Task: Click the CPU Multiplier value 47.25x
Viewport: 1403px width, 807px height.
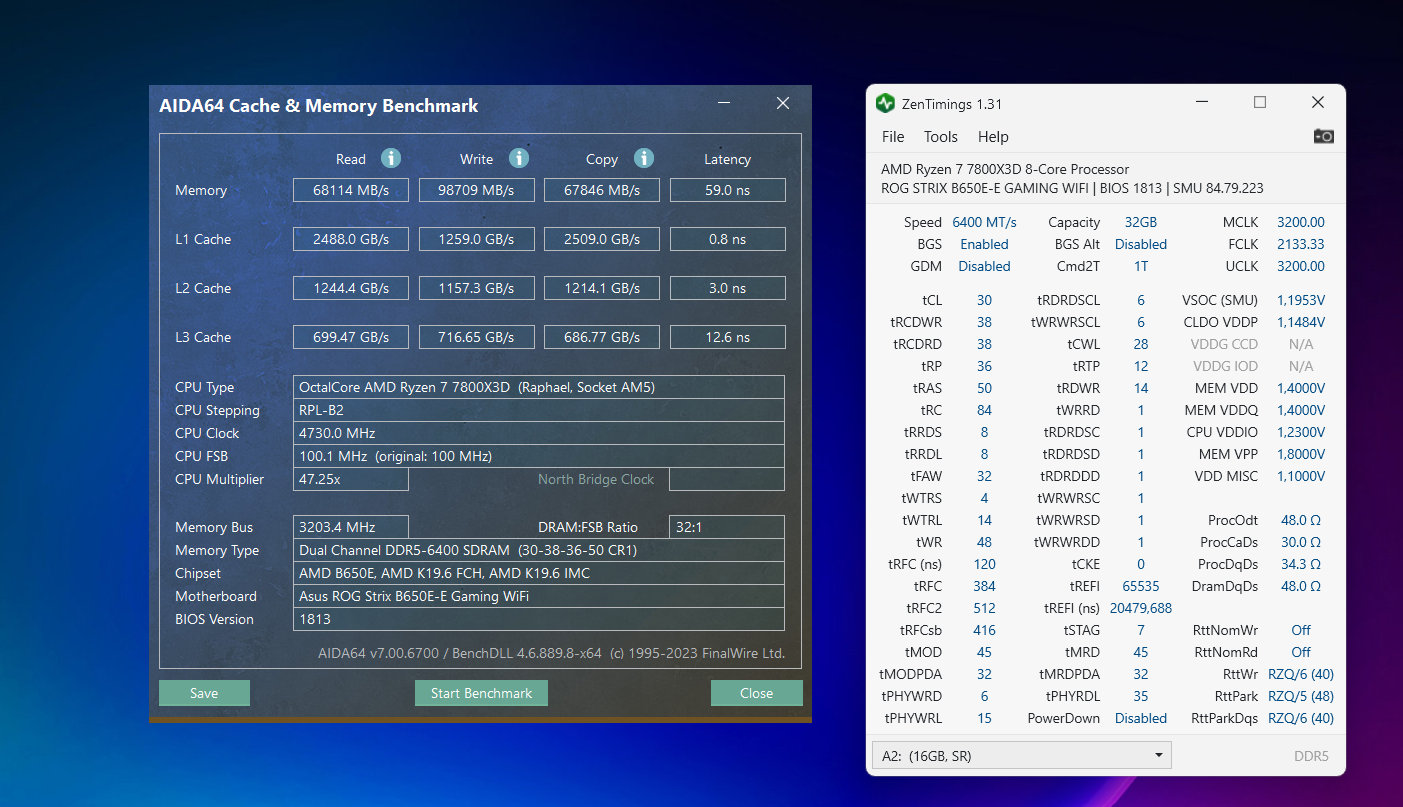Action: click(x=351, y=479)
